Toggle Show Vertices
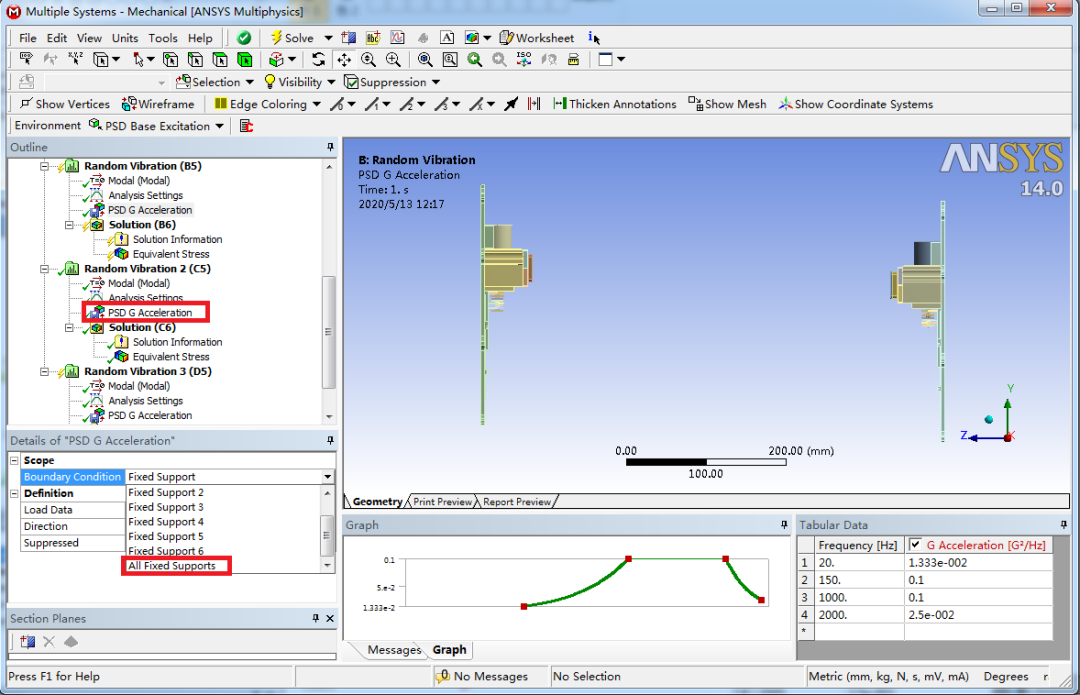1080x695 pixels. pyautogui.click(x=64, y=104)
